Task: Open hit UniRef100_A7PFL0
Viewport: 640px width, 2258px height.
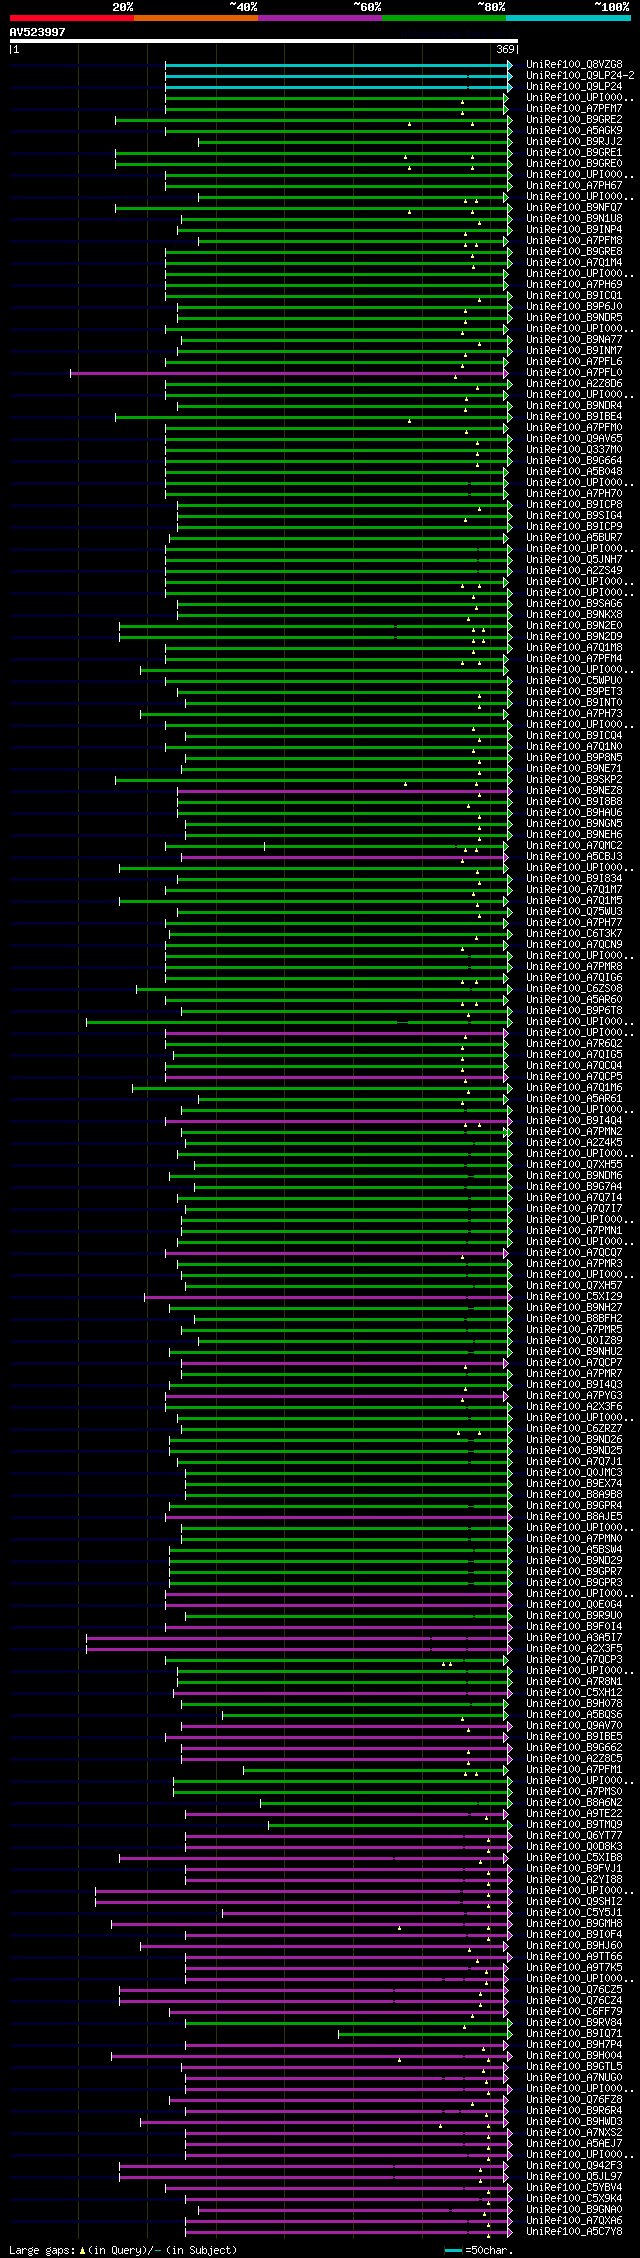Action: [x=574, y=373]
